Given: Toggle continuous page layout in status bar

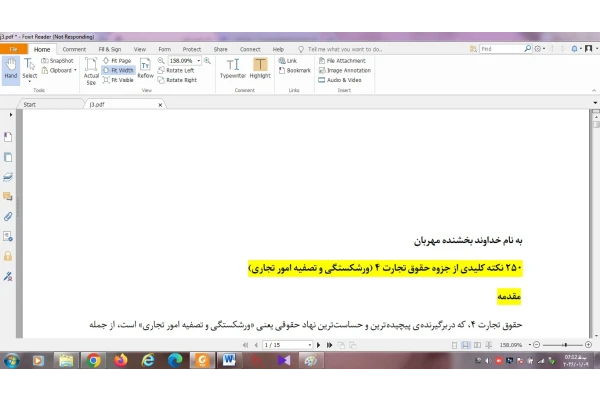Looking at the screenshot, I should (x=466, y=345).
